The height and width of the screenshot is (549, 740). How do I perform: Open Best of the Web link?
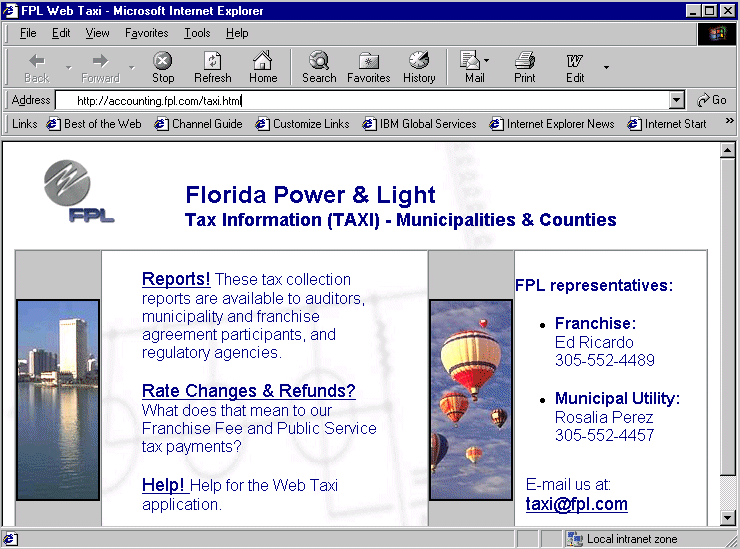point(94,124)
